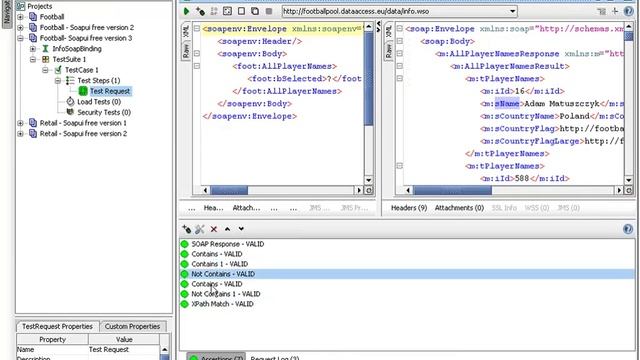Image resolution: width=640 pixels, height=360 pixels.
Task: Collapse the soapenv:Envelope fold marker
Action: click(x=197, y=29)
